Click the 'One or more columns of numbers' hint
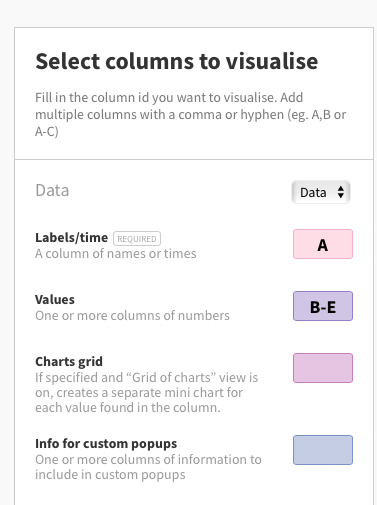377x505 pixels. coord(132,316)
